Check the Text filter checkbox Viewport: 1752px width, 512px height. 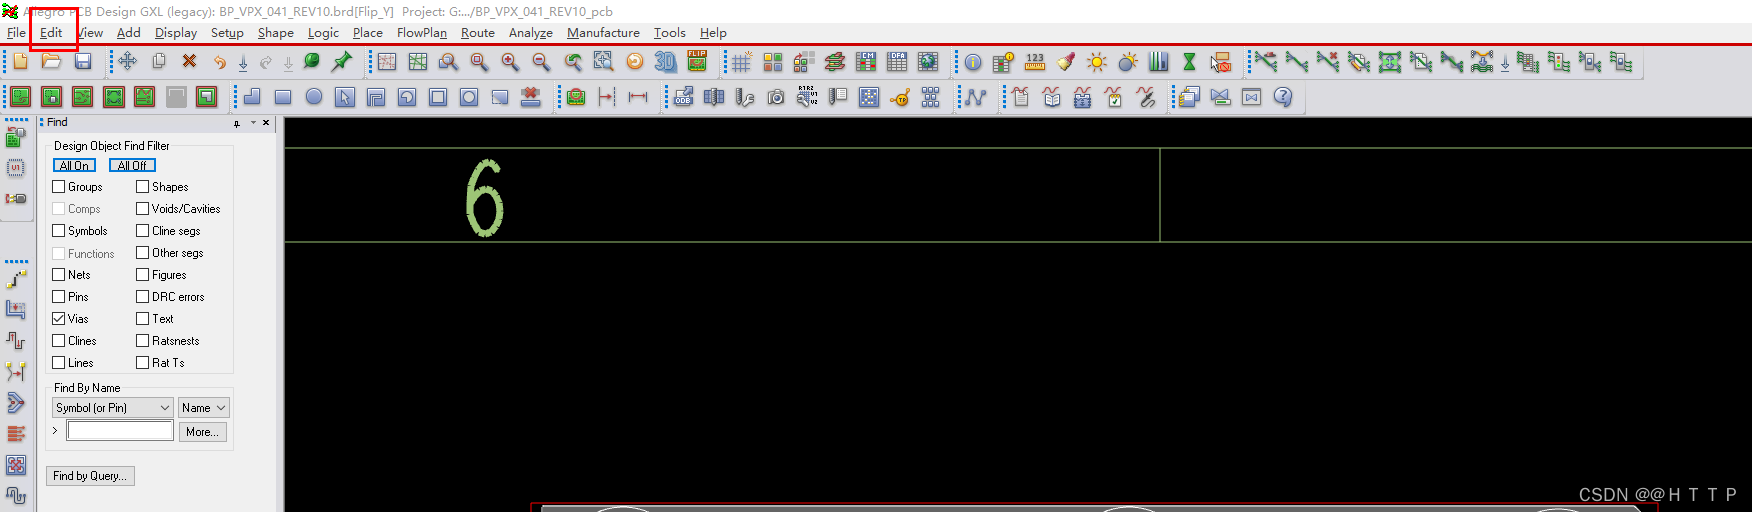click(143, 319)
